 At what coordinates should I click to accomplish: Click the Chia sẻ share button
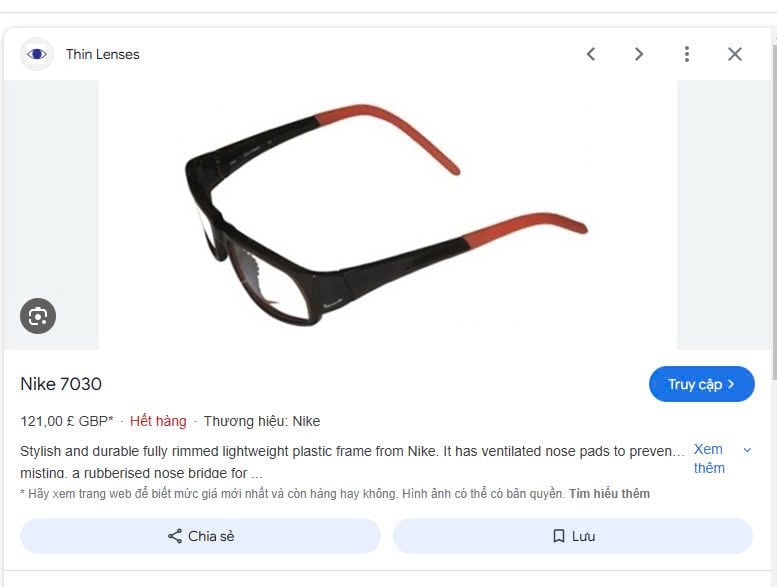click(200, 536)
